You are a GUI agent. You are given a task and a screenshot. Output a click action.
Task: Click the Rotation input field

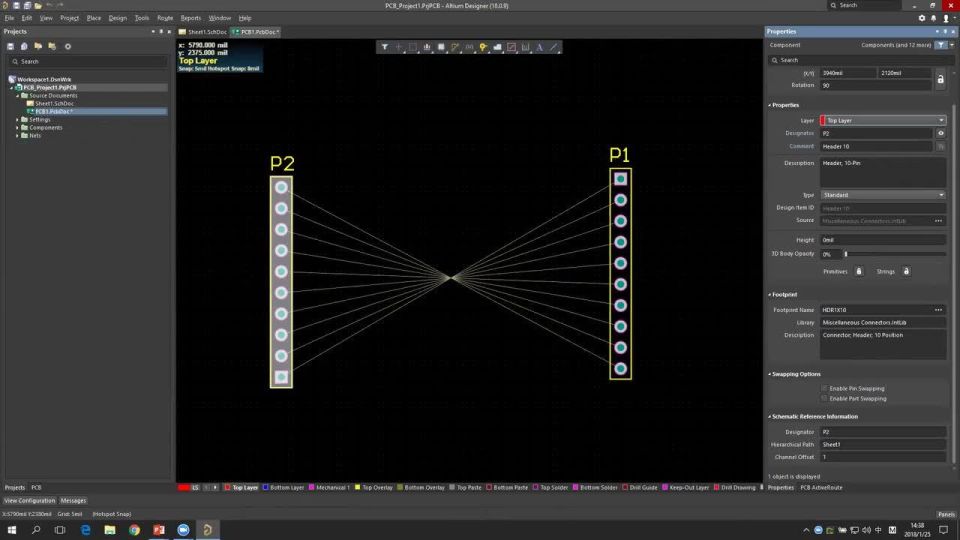coord(876,86)
